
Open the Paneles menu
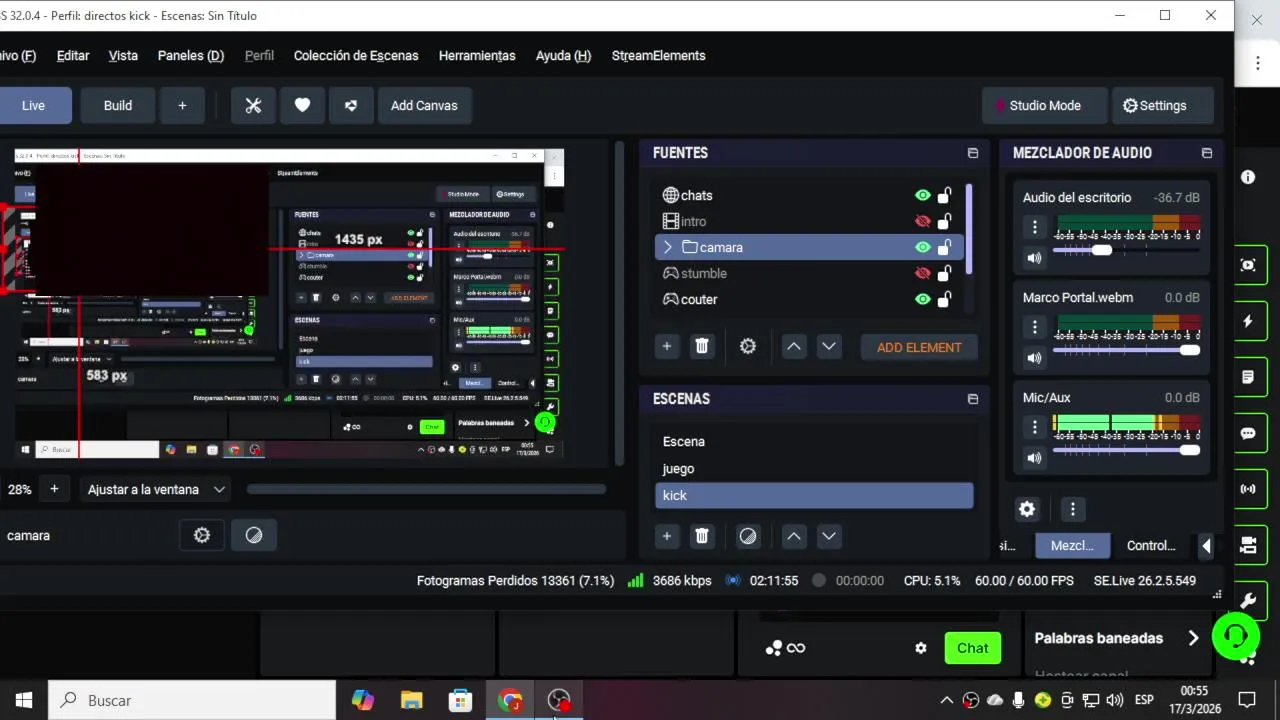[191, 56]
